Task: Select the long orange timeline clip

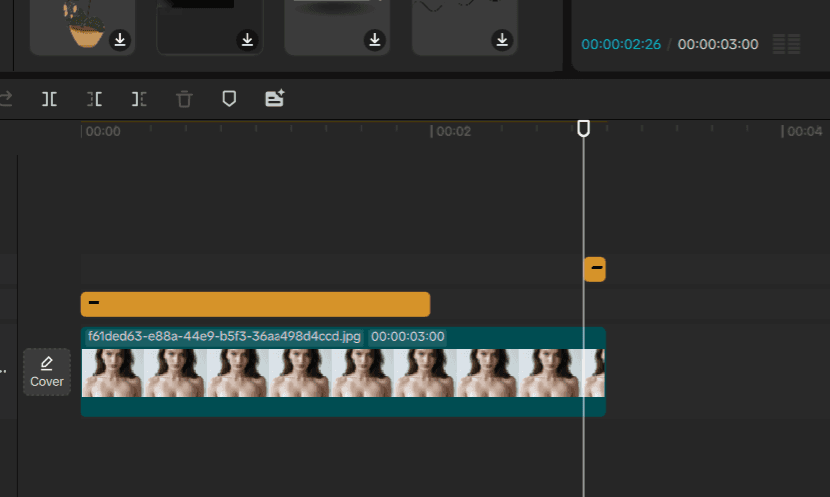Action: click(x=255, y=304)
